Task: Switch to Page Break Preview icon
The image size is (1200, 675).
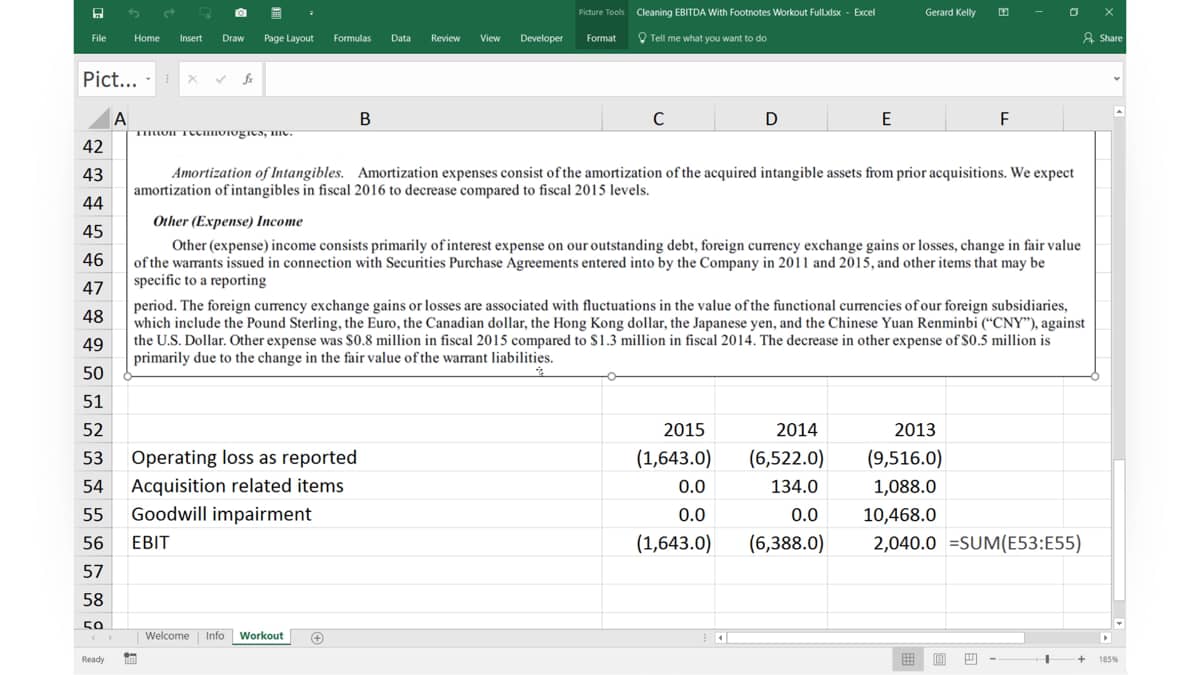Action: [x=970, y=659]
